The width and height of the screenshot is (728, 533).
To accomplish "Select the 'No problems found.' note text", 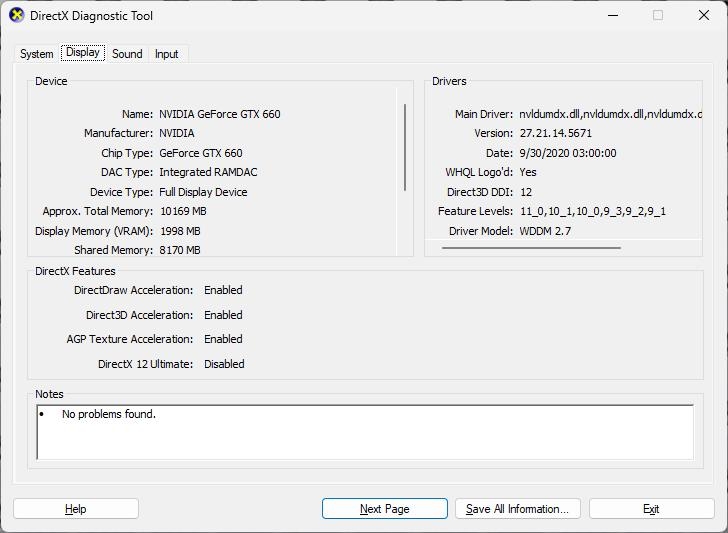I will pyautogui.click(x=108, y=414).
